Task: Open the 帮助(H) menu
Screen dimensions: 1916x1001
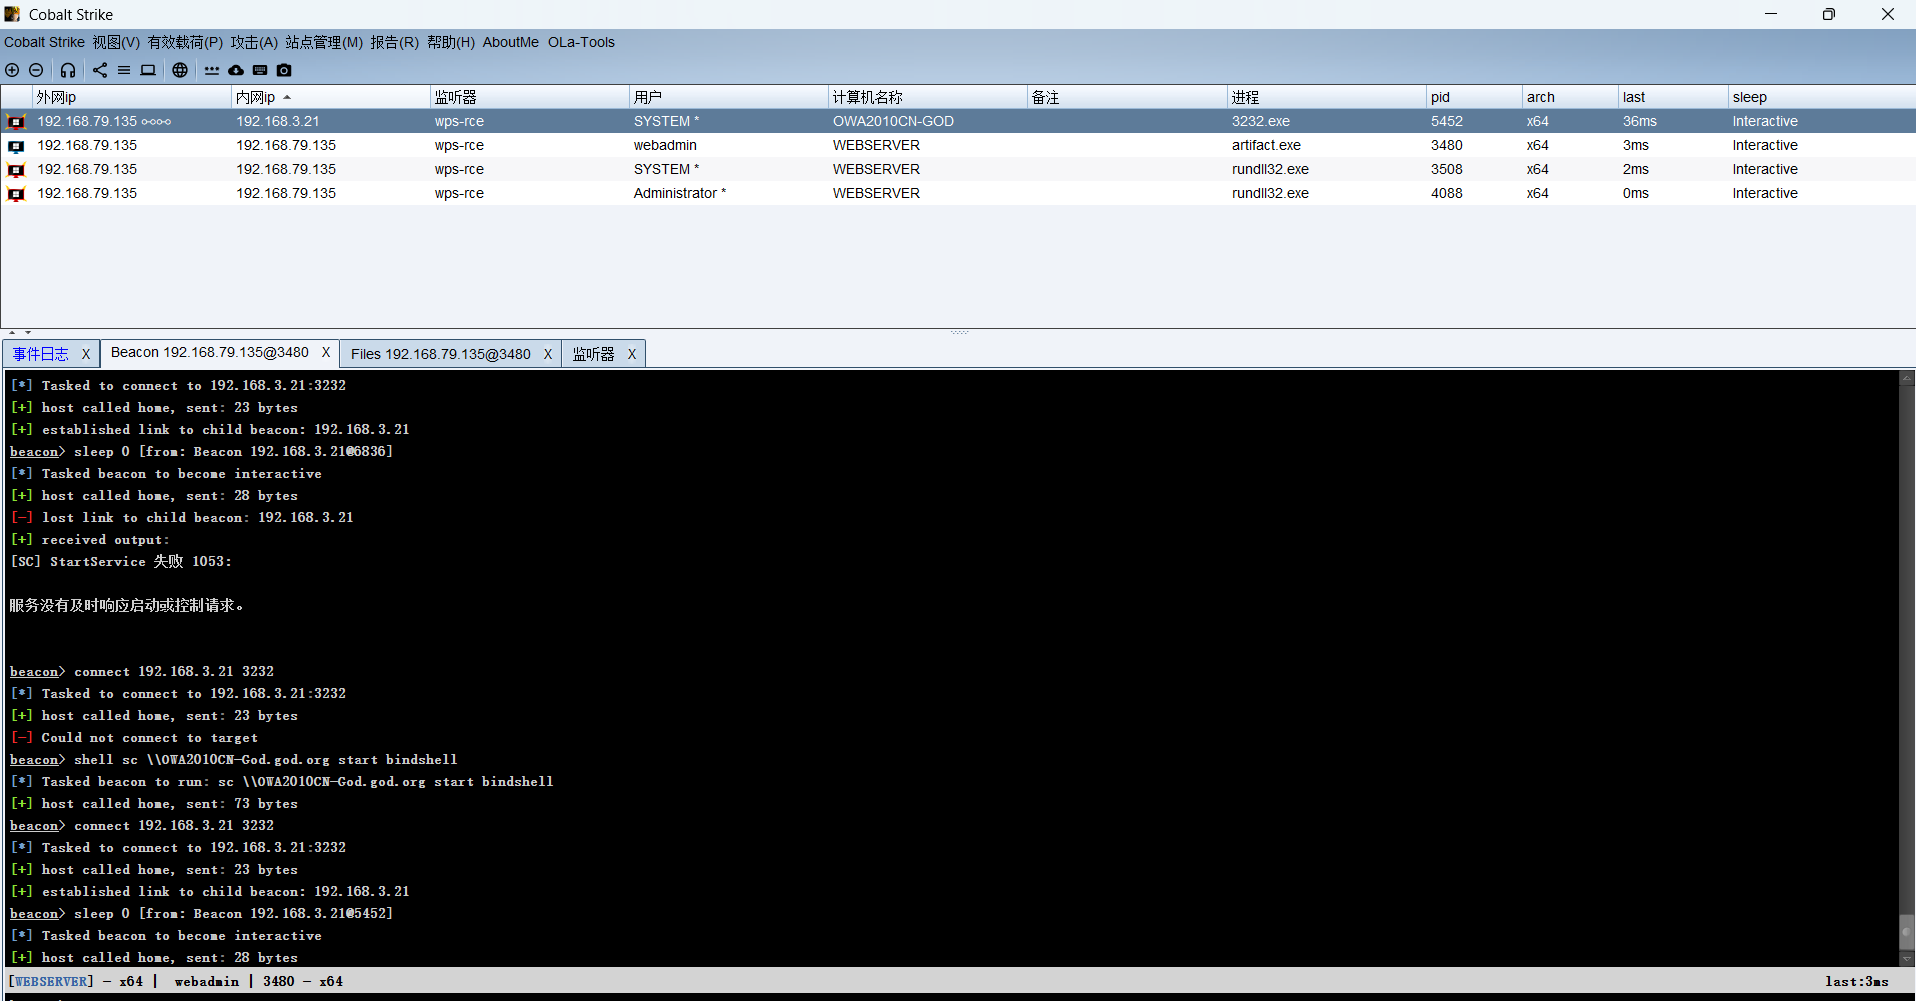Action: point(451,42)
